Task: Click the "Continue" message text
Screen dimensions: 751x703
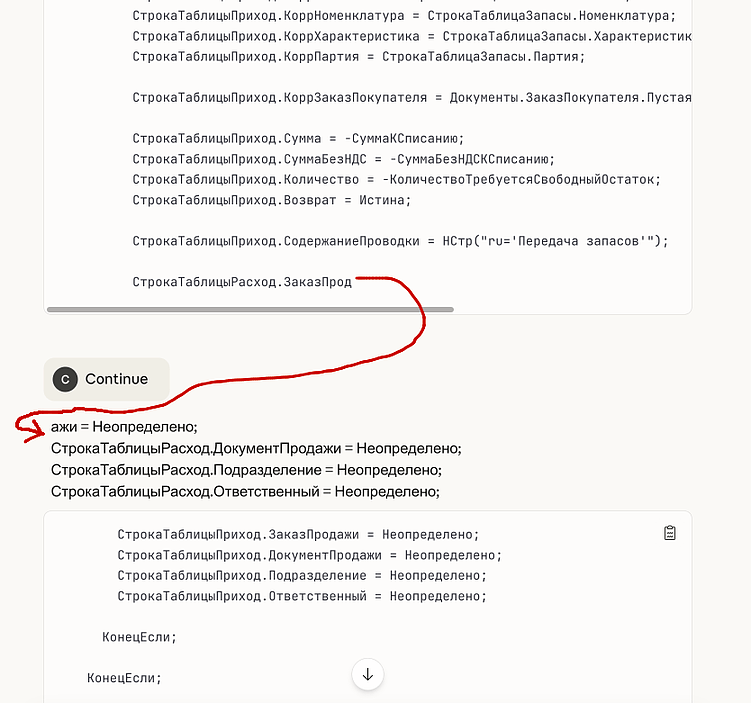Action: (x=116, y=379)
